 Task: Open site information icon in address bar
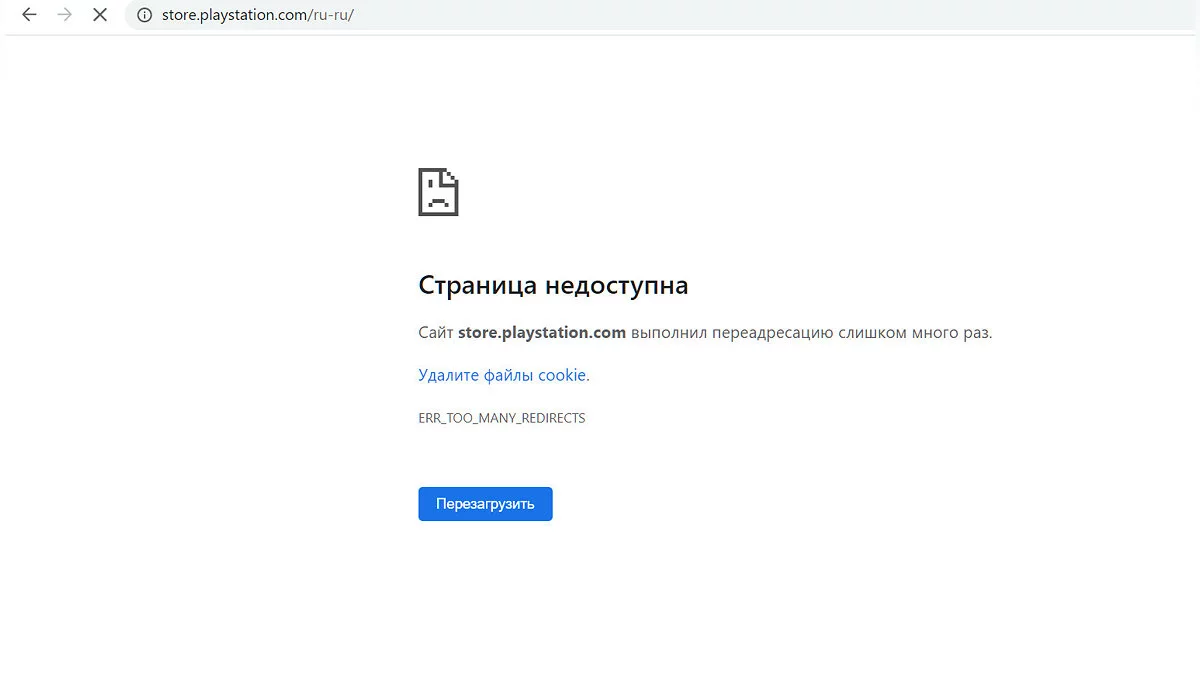click(144, 15)
